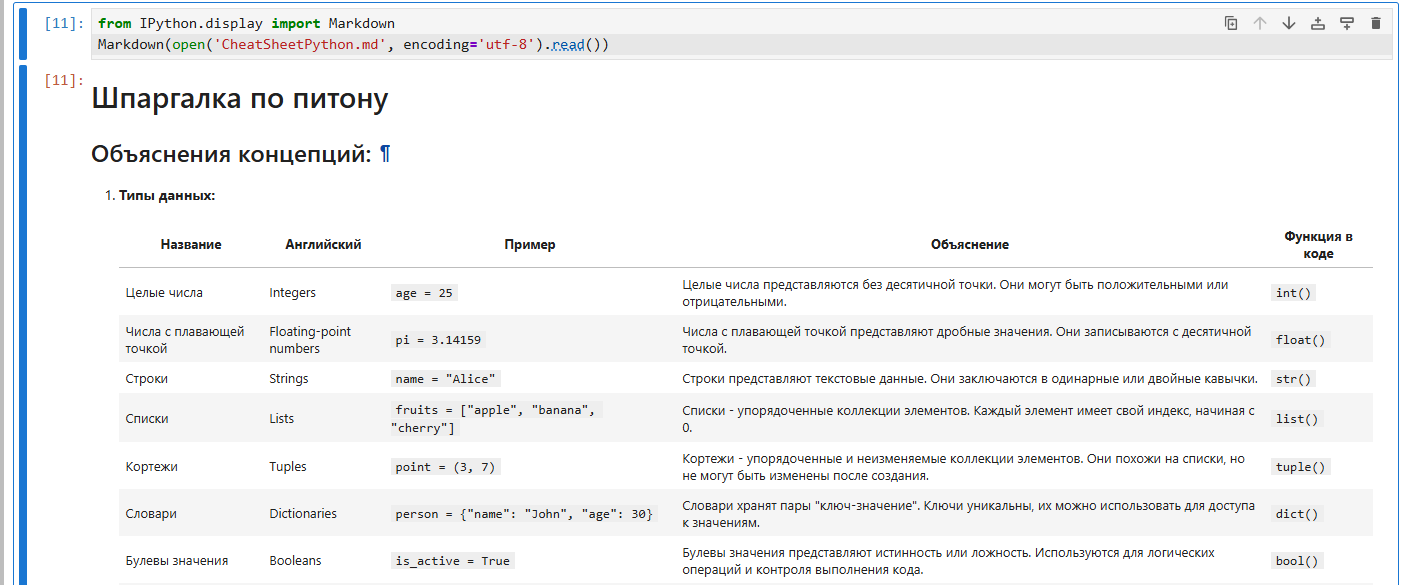Collapse the code input via blue bar
This screenshot has height=585, width=1405.
(24, 35)
